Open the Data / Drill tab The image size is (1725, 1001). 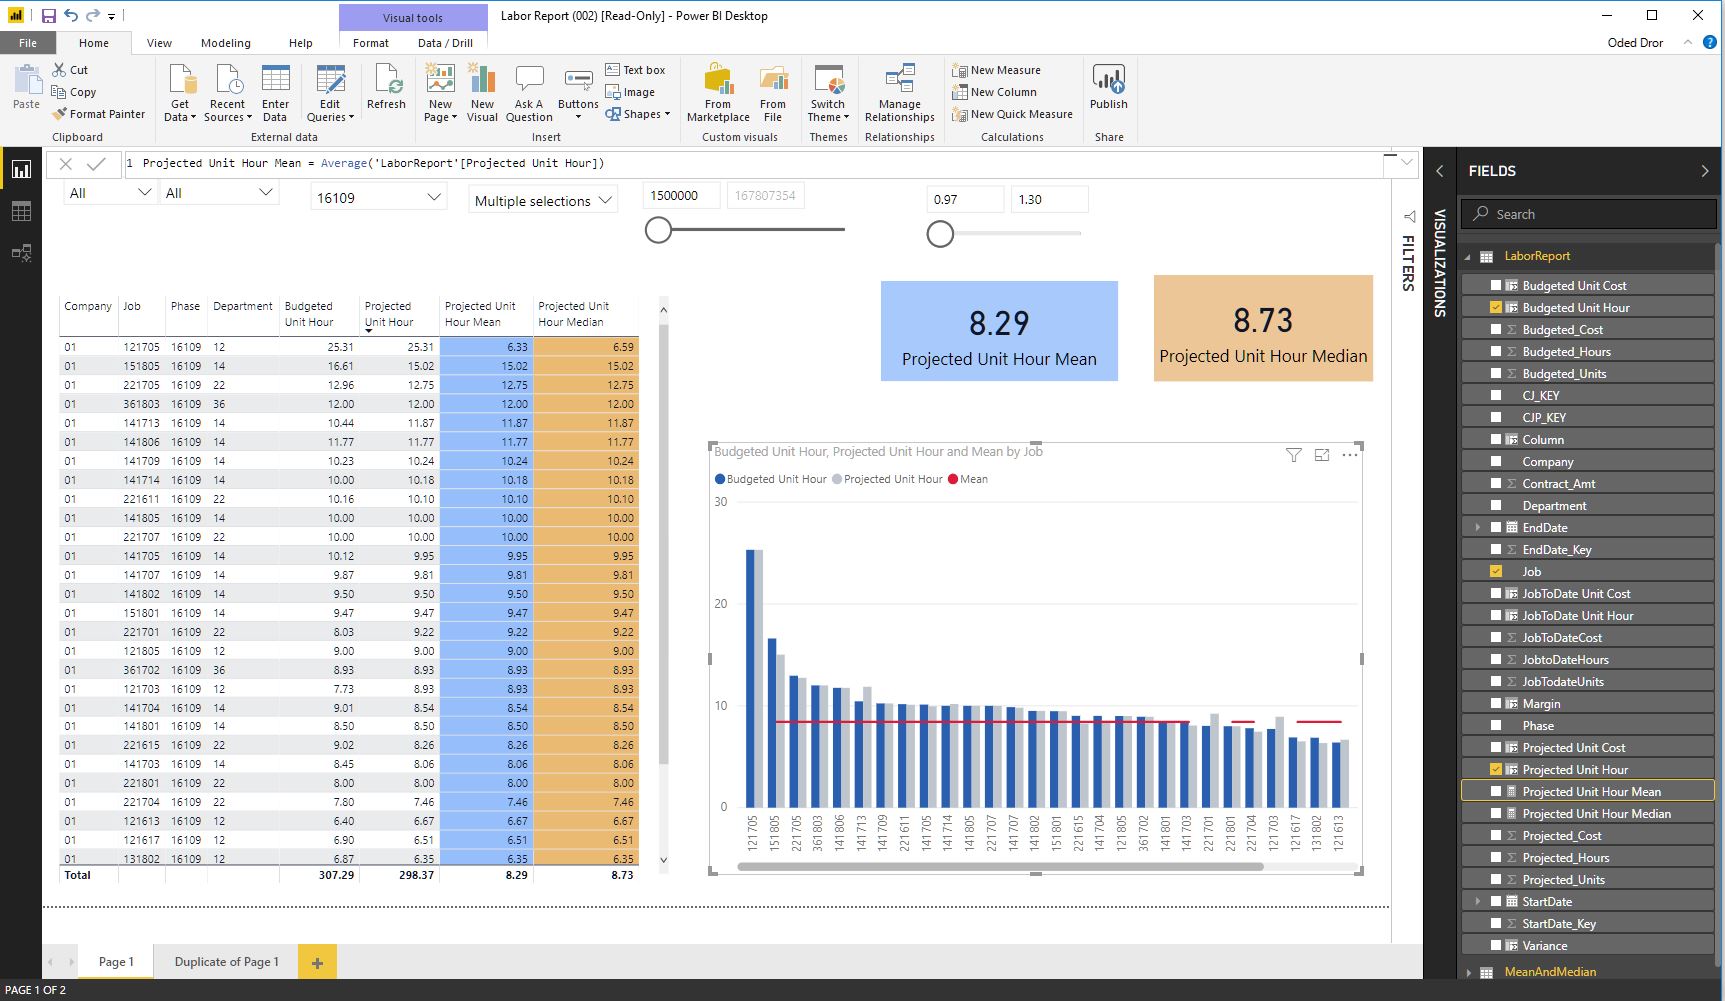(445, 43)
